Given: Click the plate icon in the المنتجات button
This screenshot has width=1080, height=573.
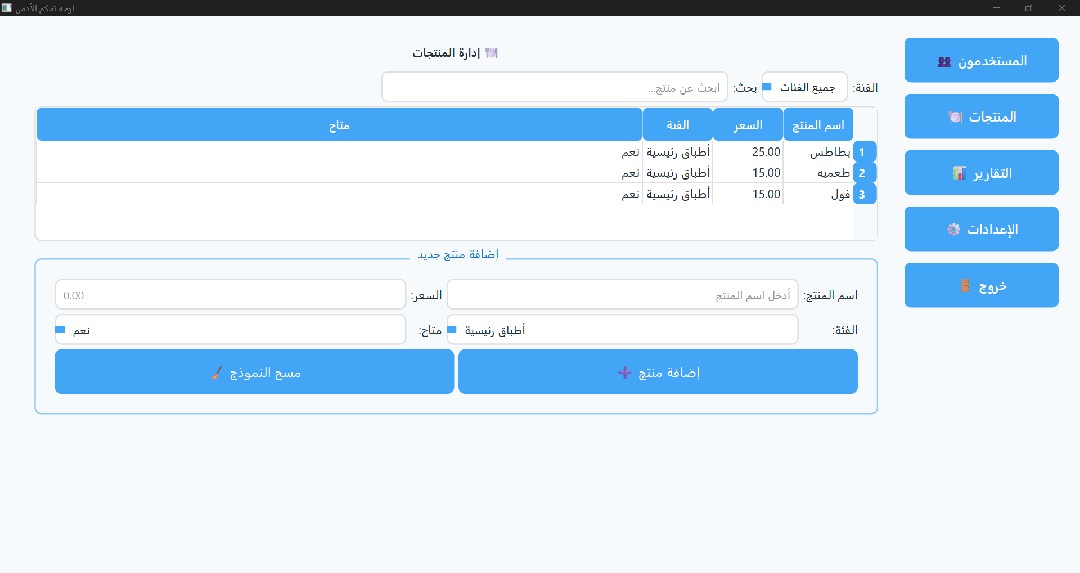Looking at the screenshot, I should point(954,117).
